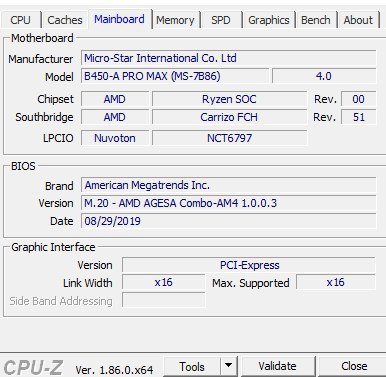Click Southbridge revision value 51
Viewport: 386px width, 377px height.
[x=359, y=117]
